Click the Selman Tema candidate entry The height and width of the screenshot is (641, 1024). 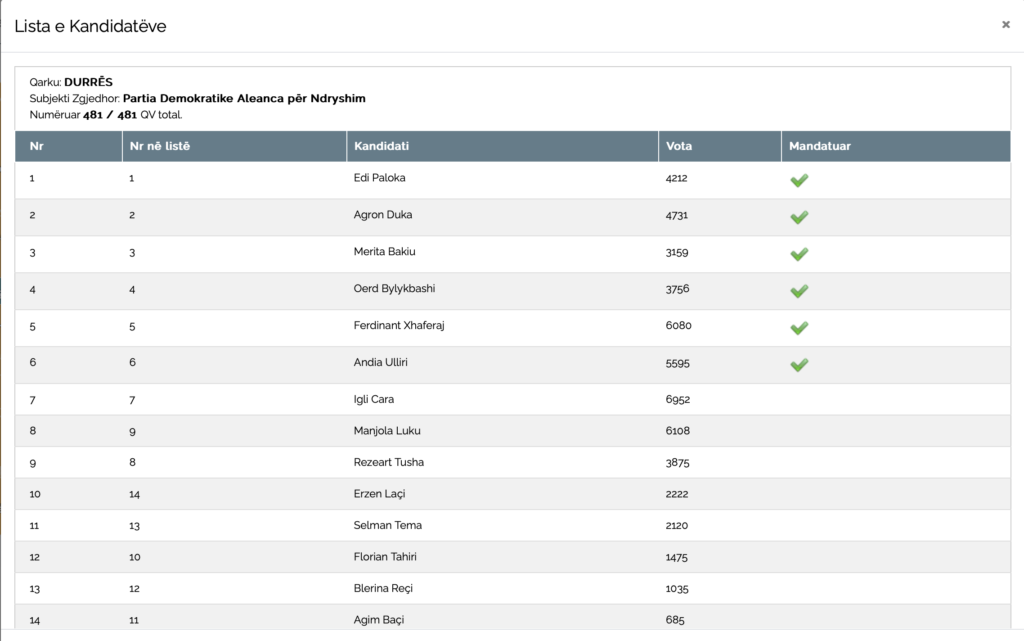point(387,525)
